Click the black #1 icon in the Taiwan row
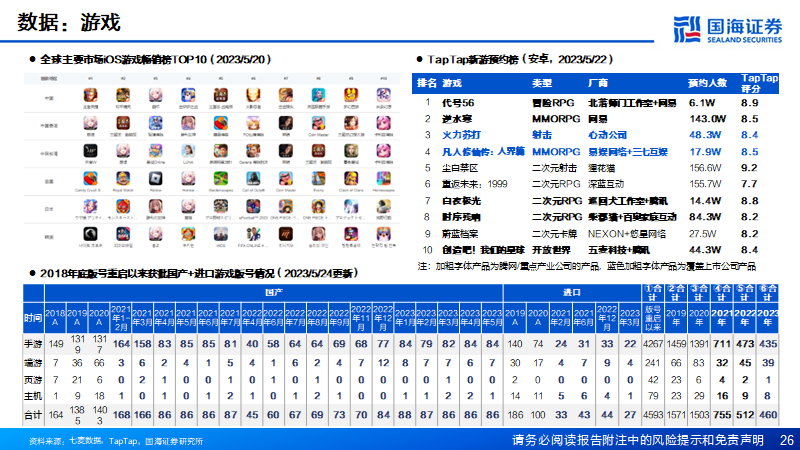This screenshot has width=800, height=450. coord(90,151)
